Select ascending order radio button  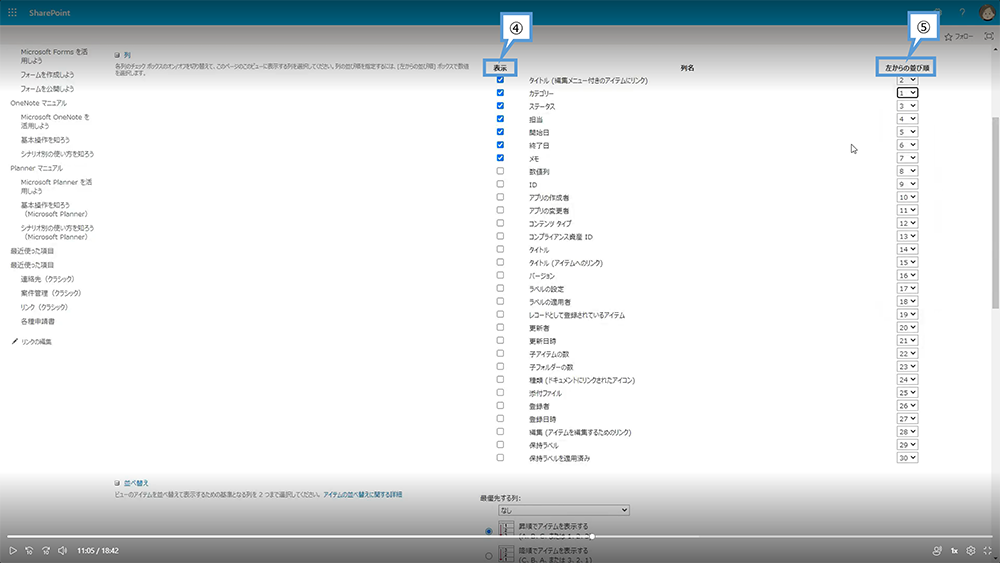[x=489, y=530]
